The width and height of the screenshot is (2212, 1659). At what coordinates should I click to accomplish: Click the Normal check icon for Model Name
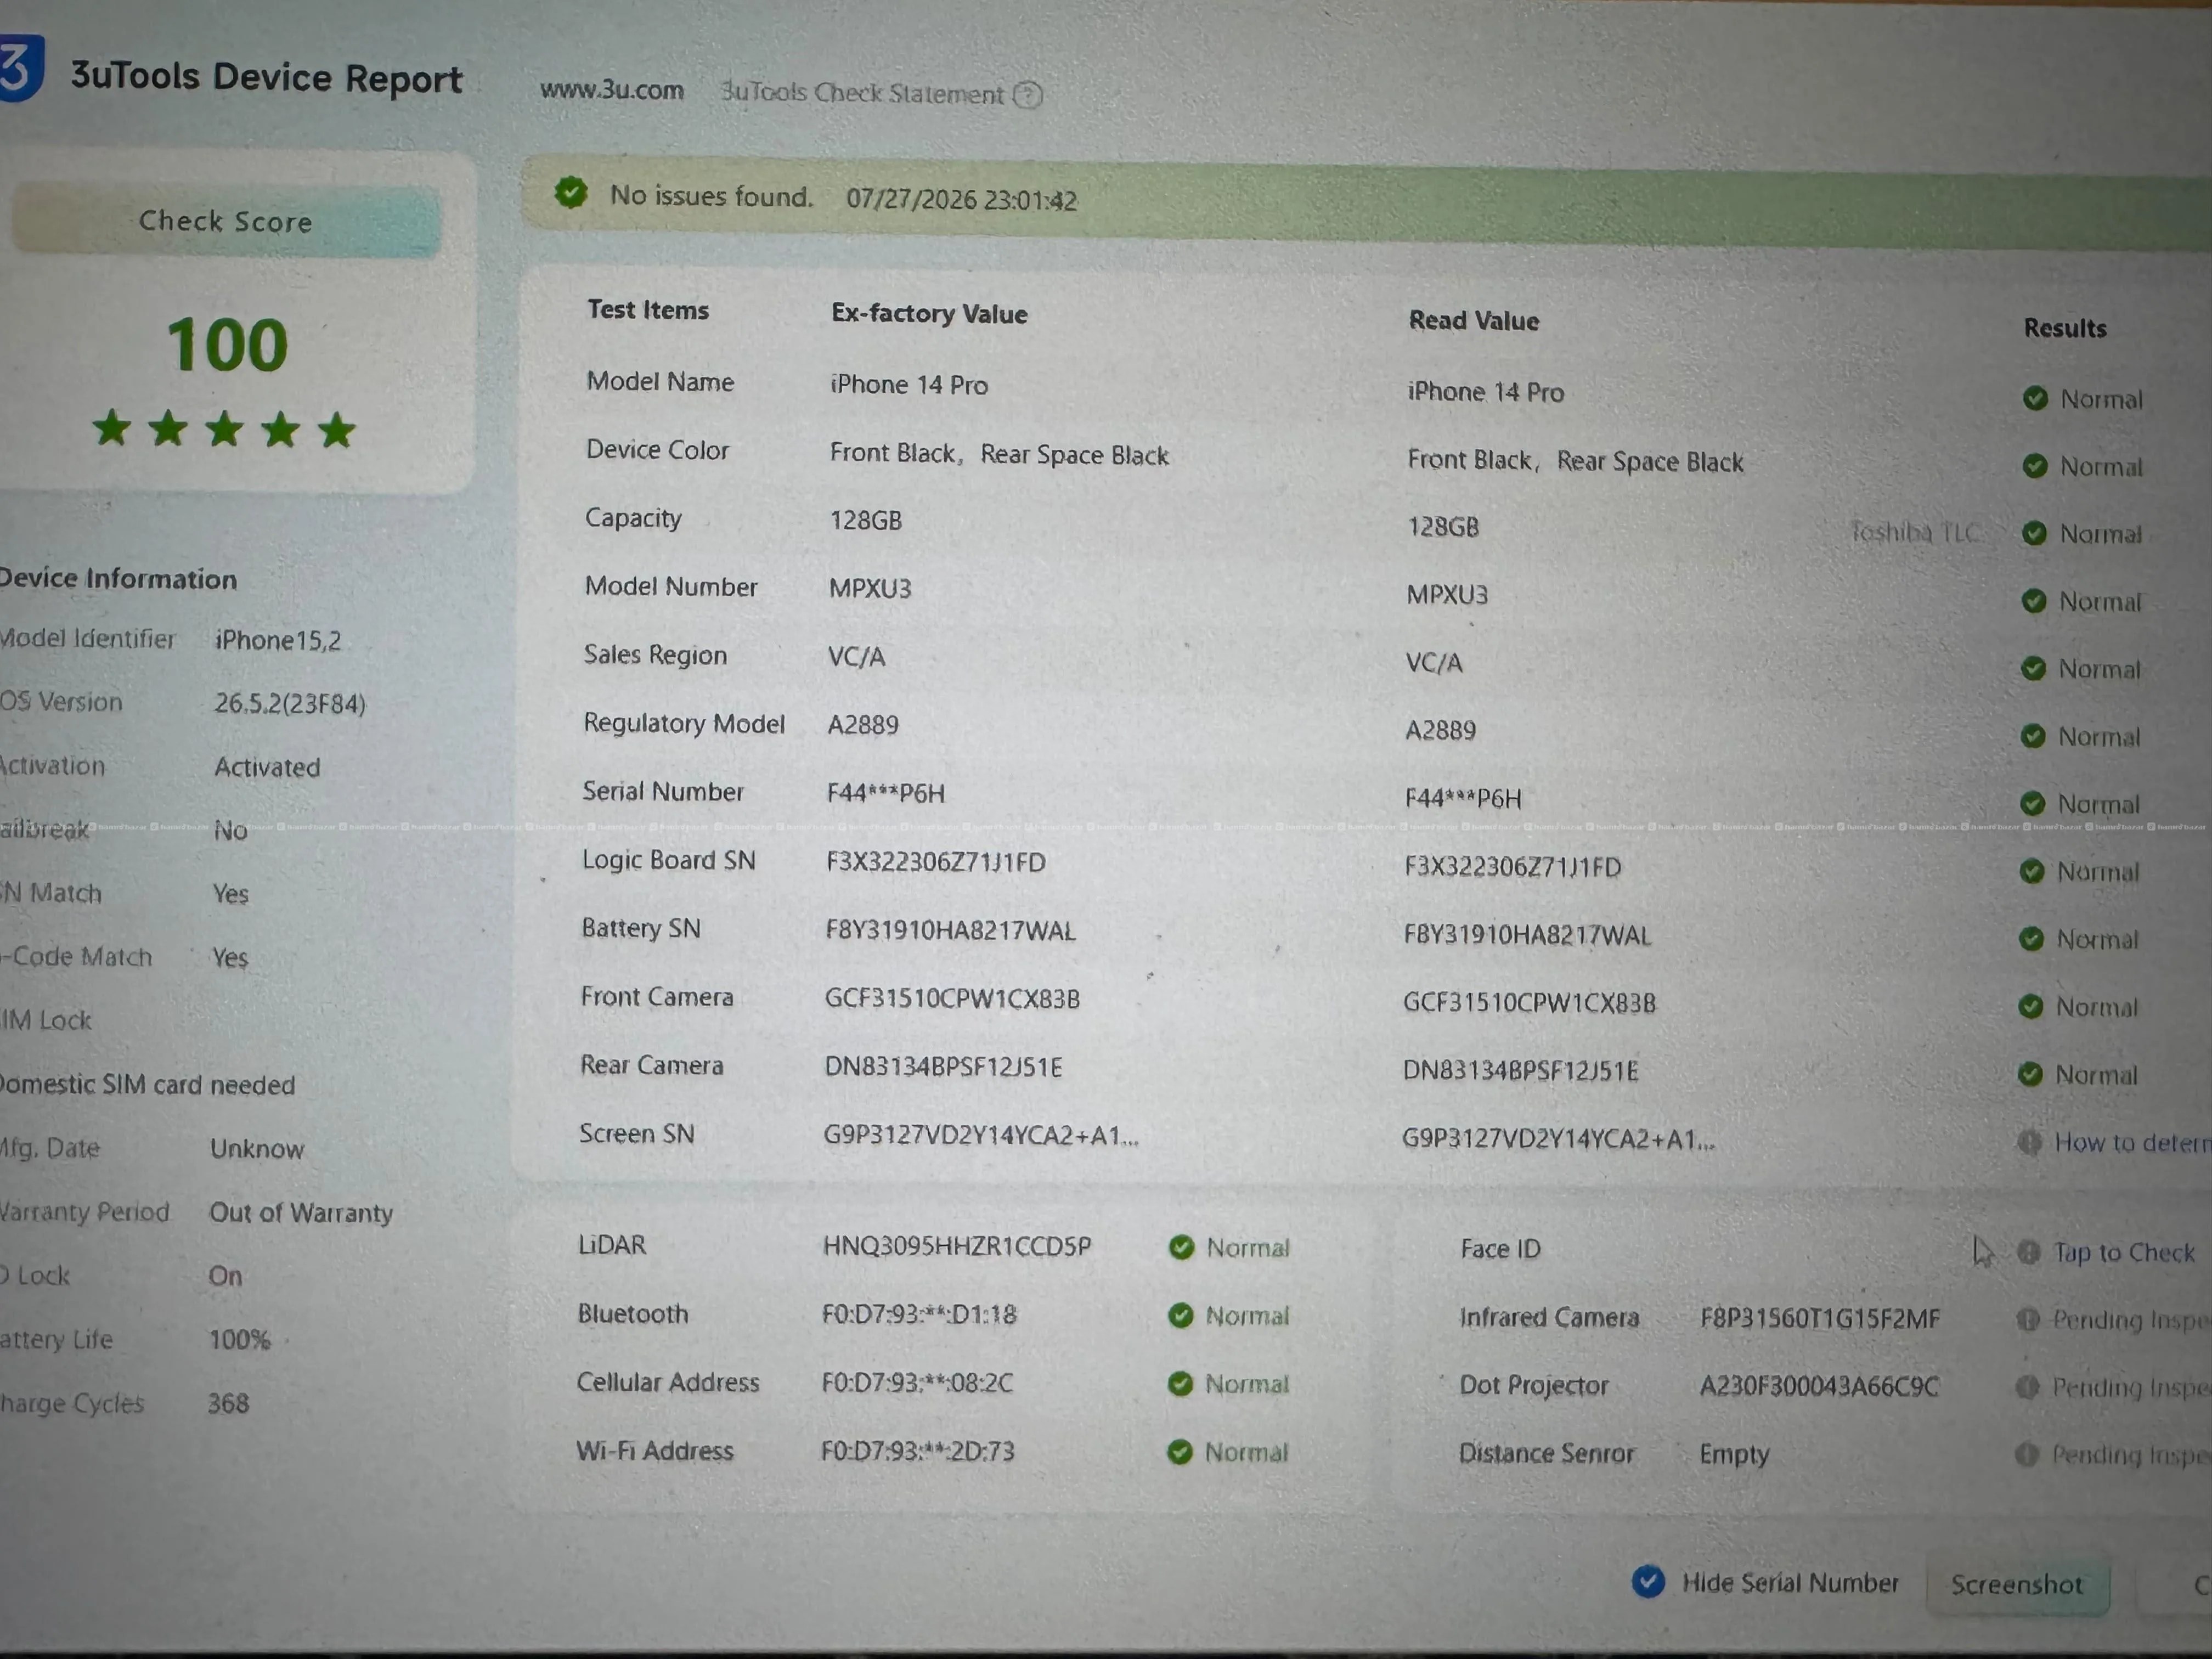click(2035, 398)
